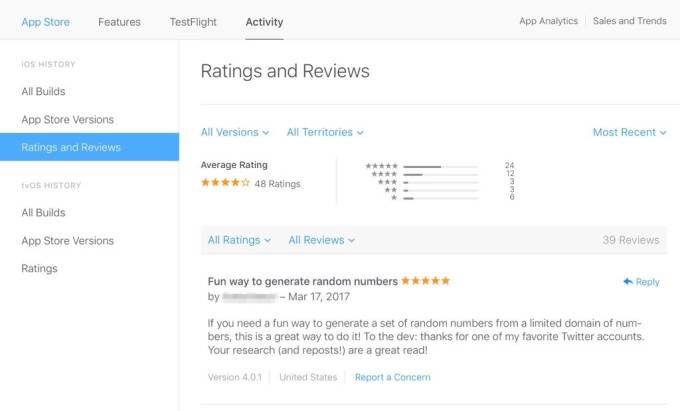Viewport: 680px width, 411px height.
Task: Click the one-star histogram row
Action: (440, 198)
